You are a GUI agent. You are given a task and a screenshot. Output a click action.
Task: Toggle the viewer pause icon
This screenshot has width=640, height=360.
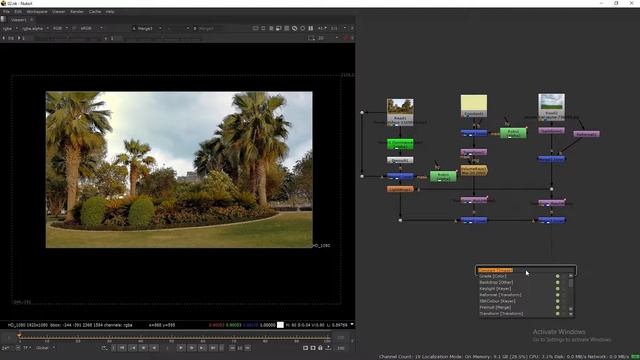[x=311, y=29]
